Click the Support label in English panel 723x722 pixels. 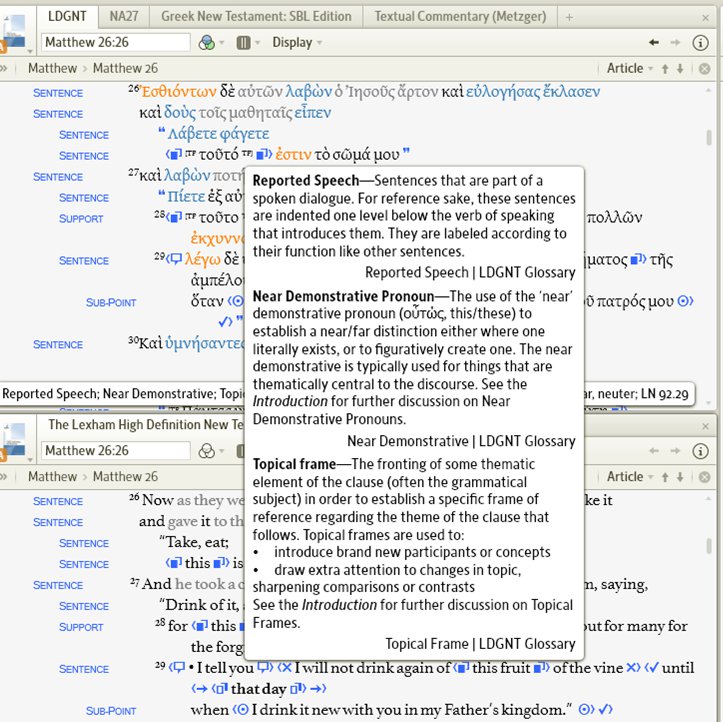[81, 627]
